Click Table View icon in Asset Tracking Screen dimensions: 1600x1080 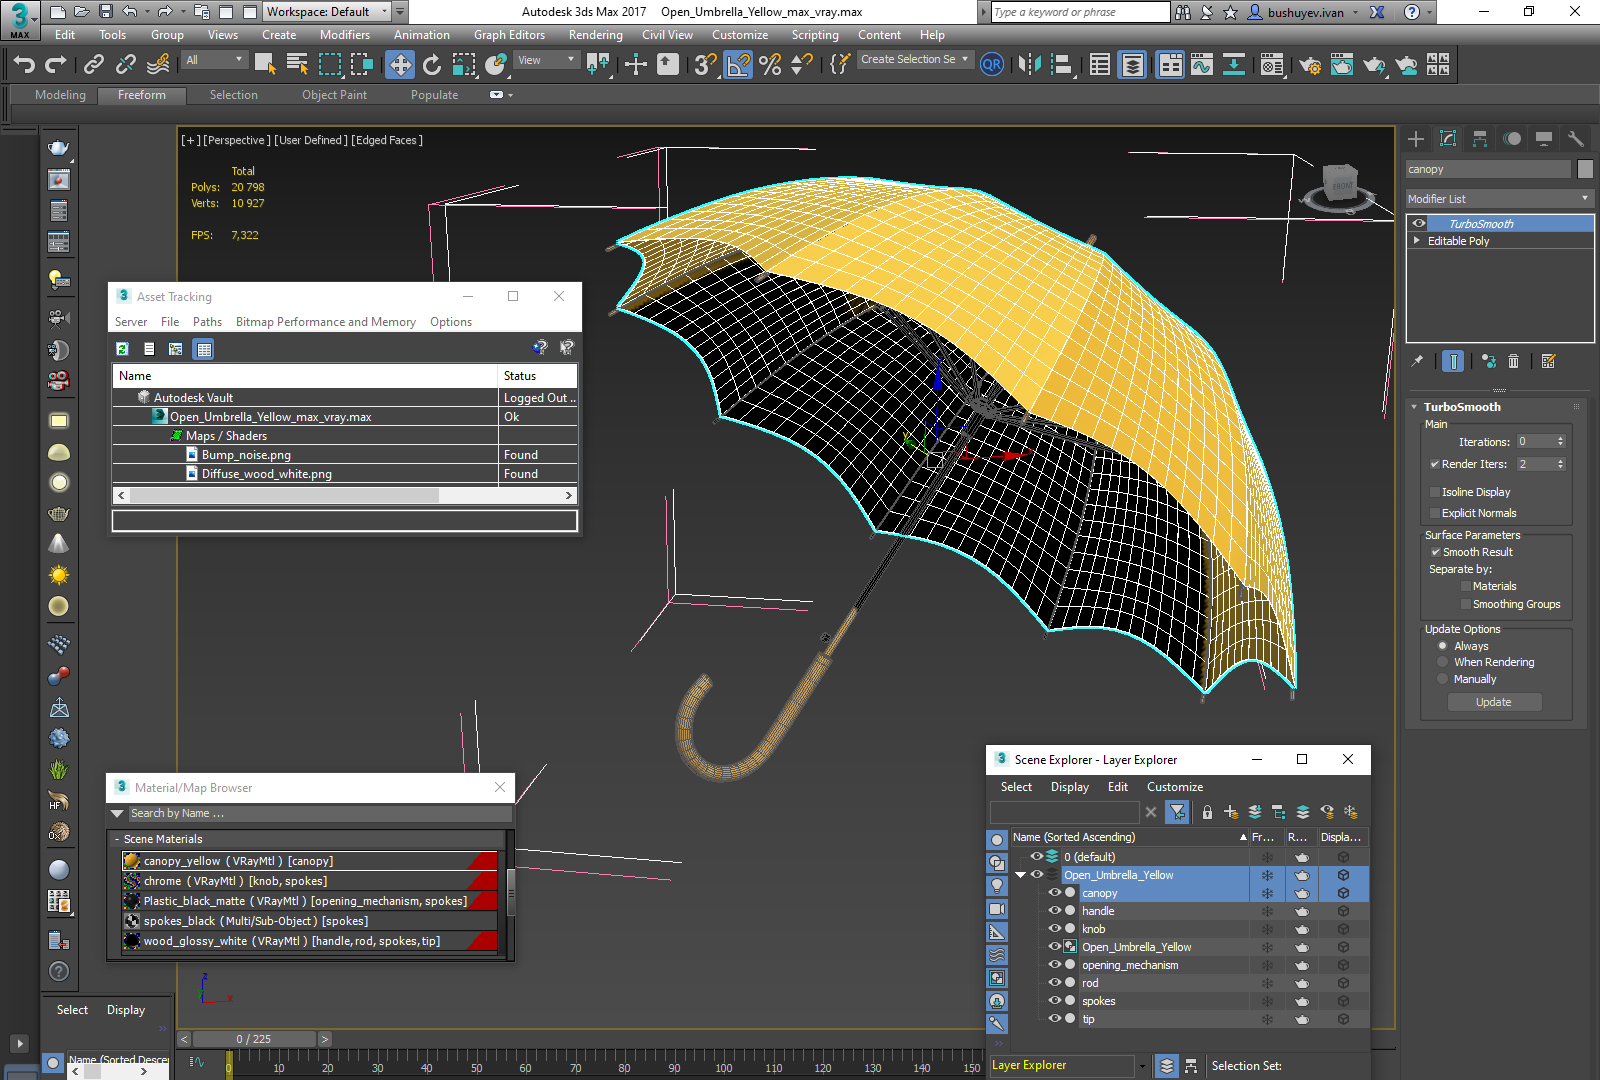(x=204, y=349)
